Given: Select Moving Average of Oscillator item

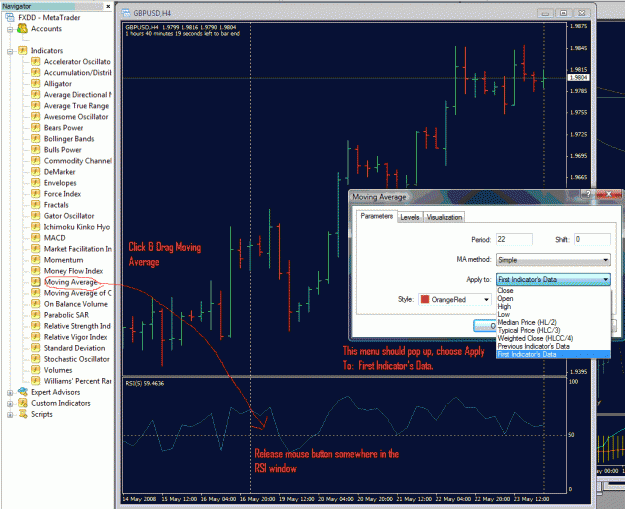Looking at the screenshot, I should tap(77, 293).
